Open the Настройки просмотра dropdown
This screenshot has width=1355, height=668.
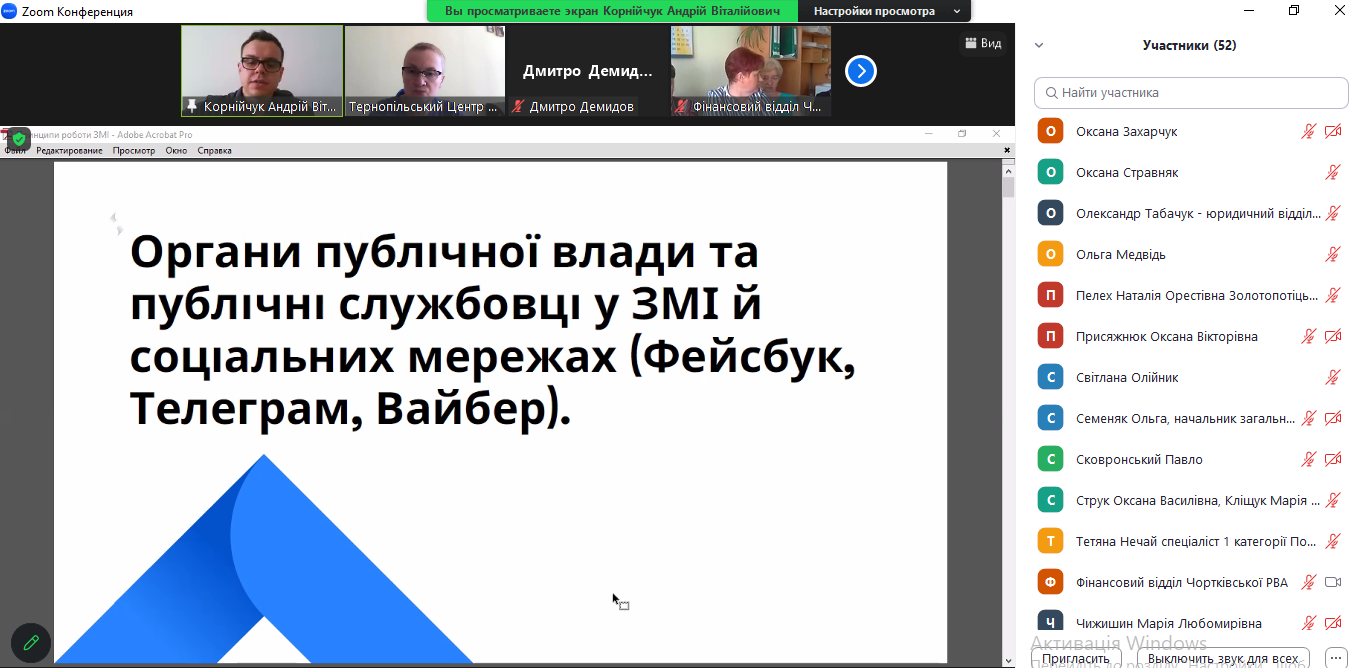(887, 11)
